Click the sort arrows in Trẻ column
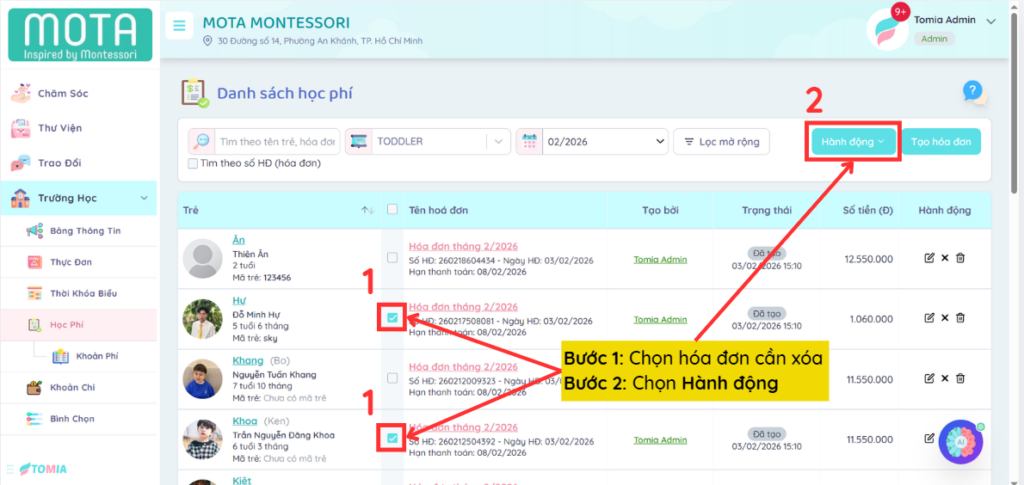 (367, 210)
